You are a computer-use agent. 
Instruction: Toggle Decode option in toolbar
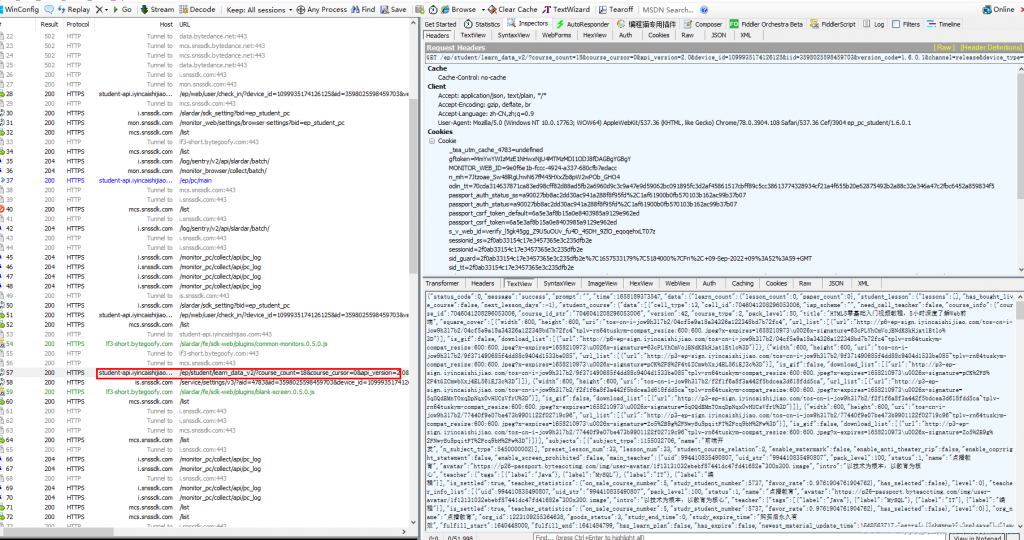click(x=197, y=10)
